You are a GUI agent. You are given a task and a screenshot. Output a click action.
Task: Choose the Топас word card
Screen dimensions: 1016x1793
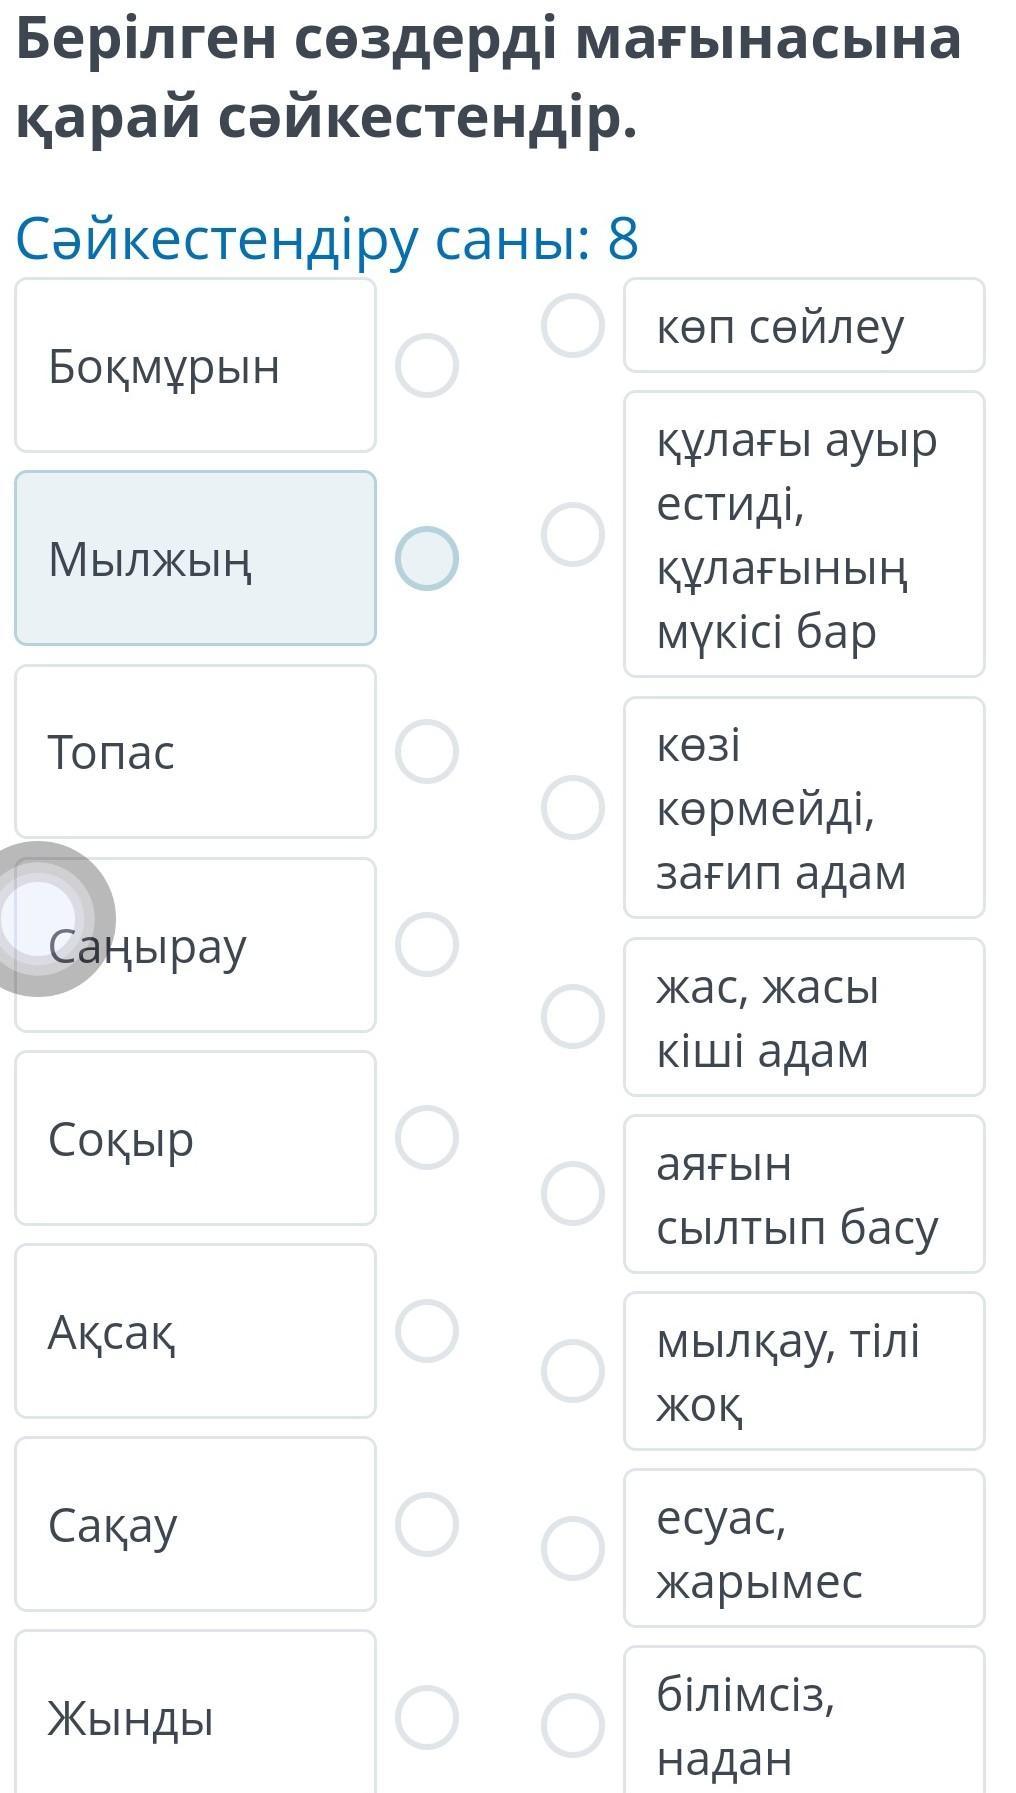tap(195, 751)
